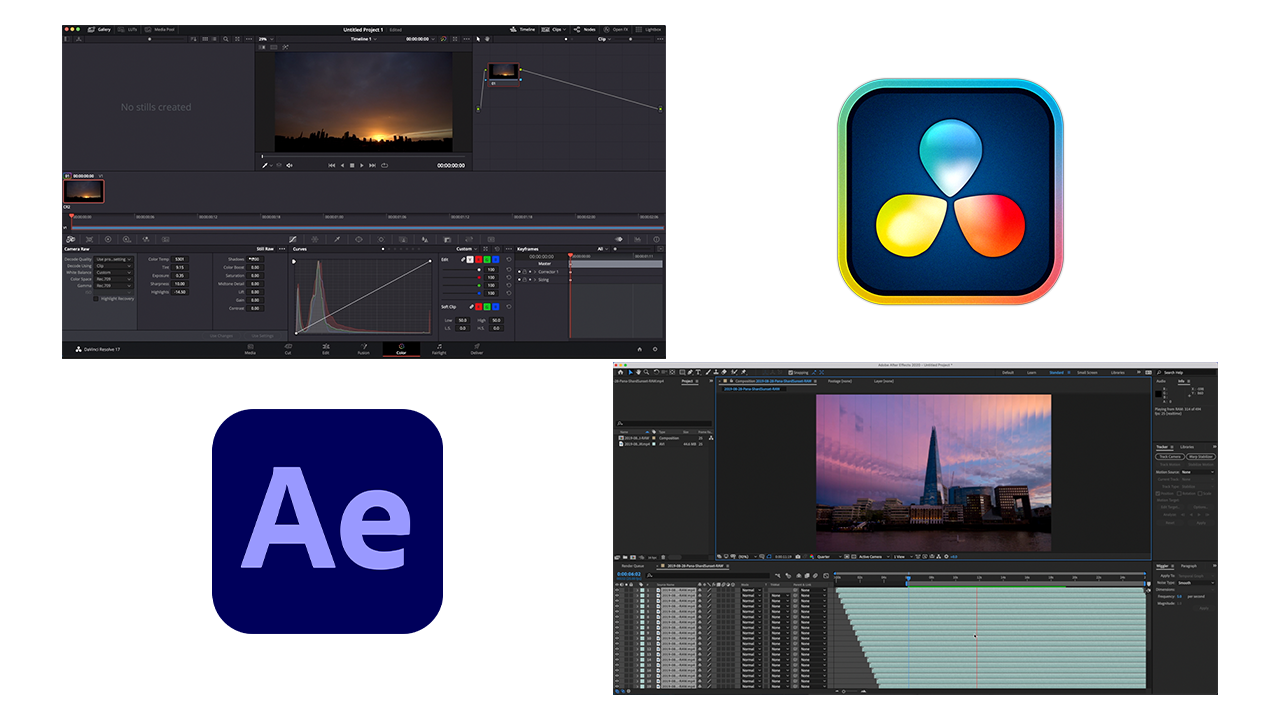Go to Home in After Effects toolbar

coord(621,372)
